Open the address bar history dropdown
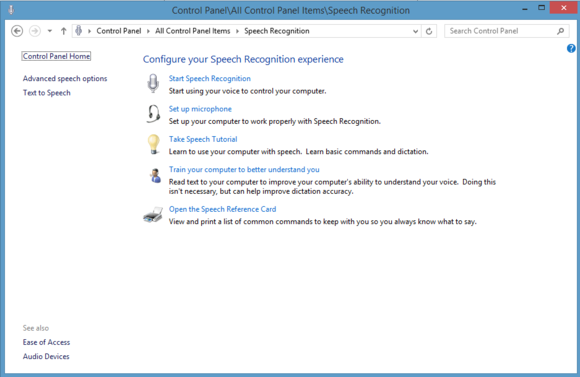 tap(415, 31)
